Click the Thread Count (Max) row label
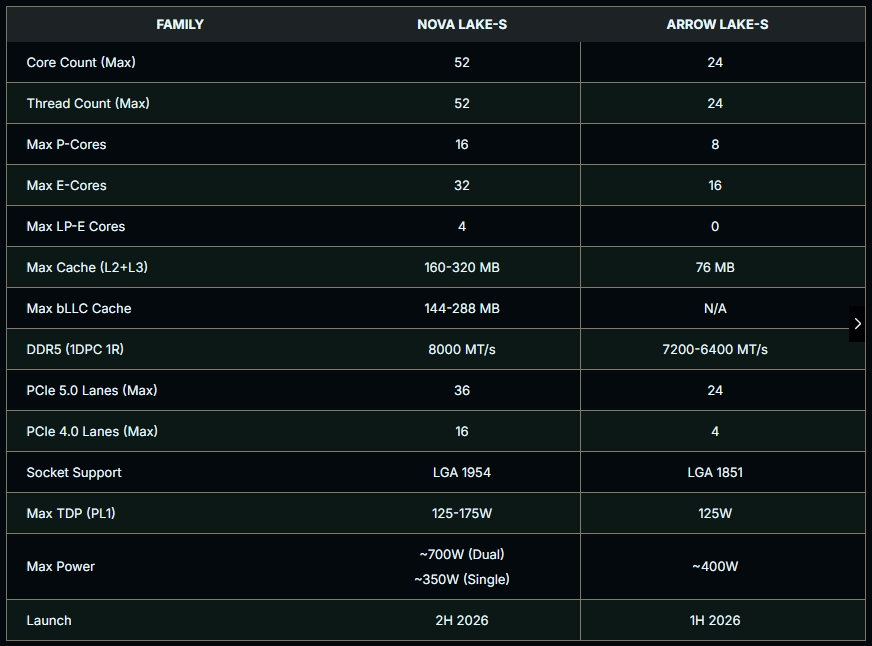The image size is (872, 646). coord(88,103)
